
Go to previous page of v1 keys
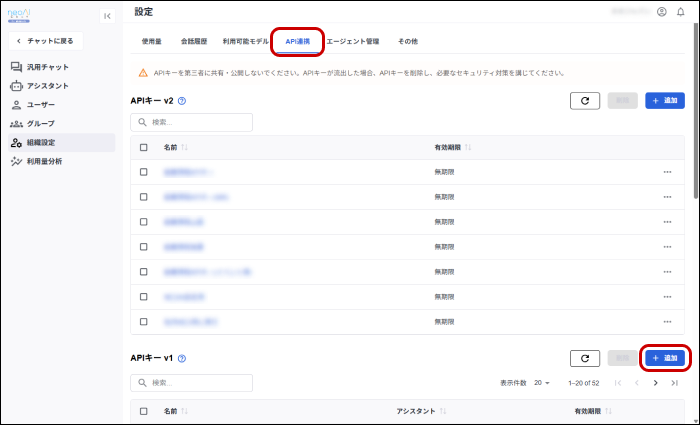click(637, 383)
